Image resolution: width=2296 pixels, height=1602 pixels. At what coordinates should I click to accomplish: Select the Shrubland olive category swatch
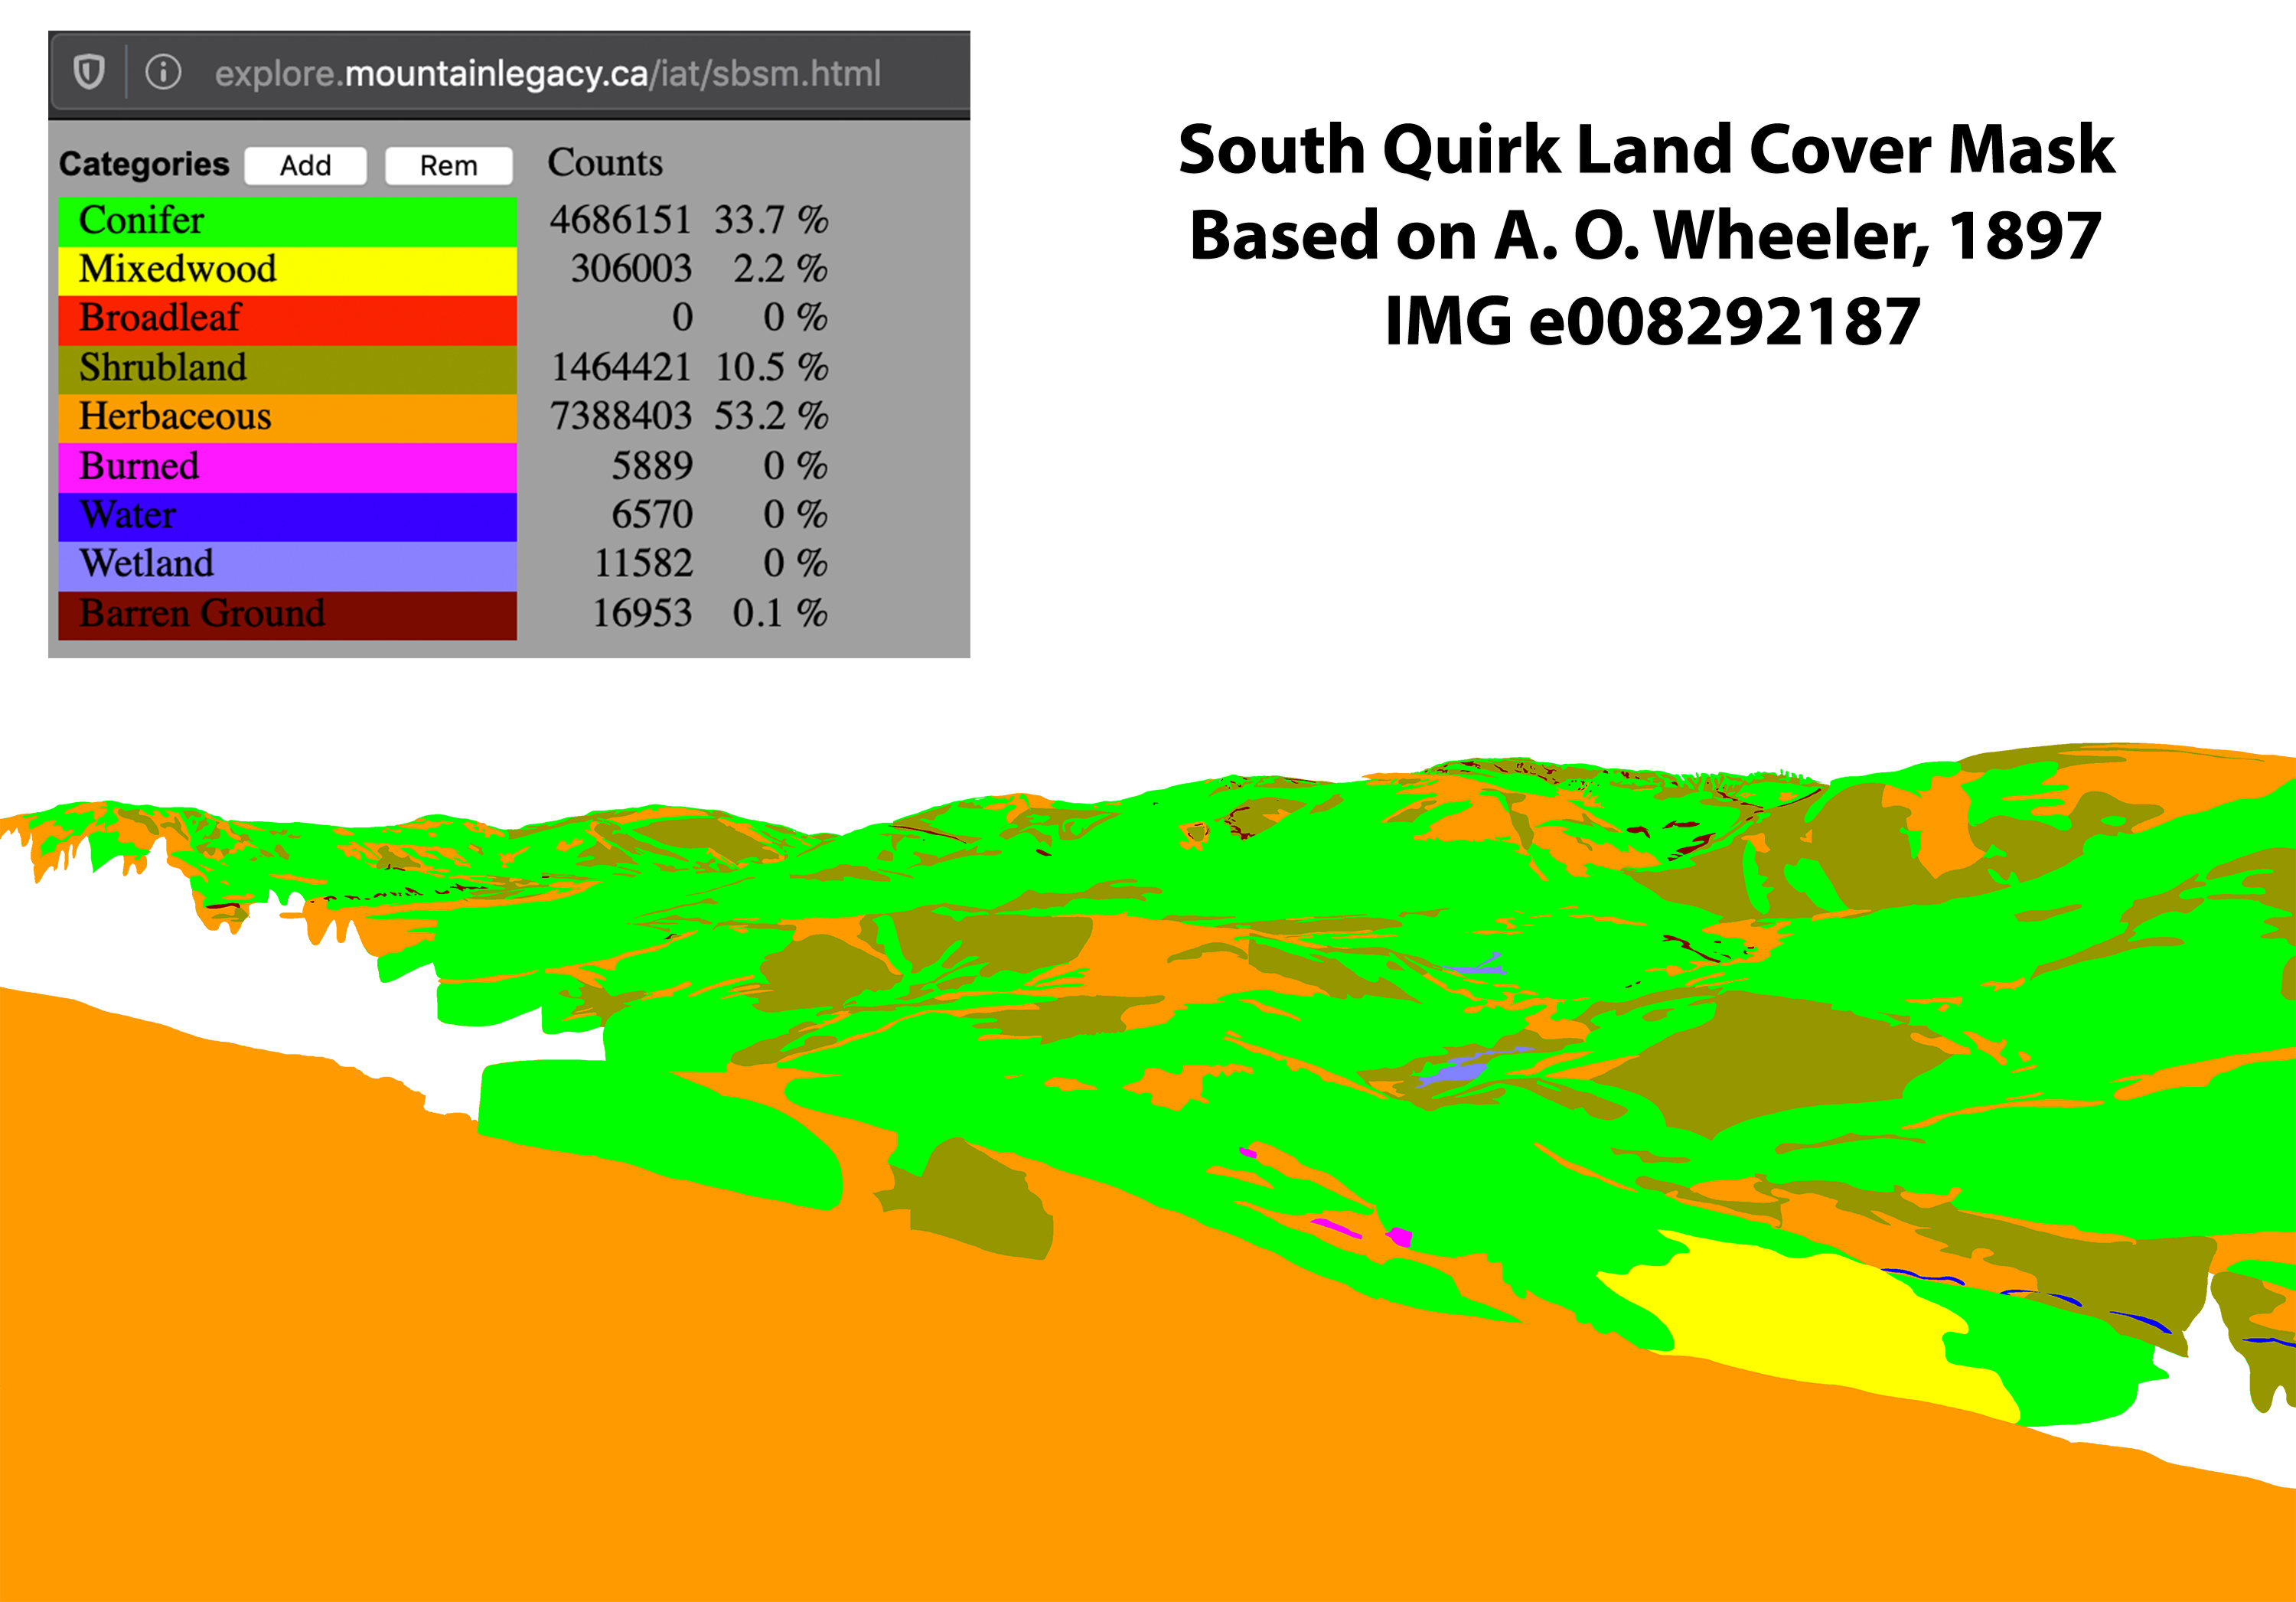pos(287,368)
